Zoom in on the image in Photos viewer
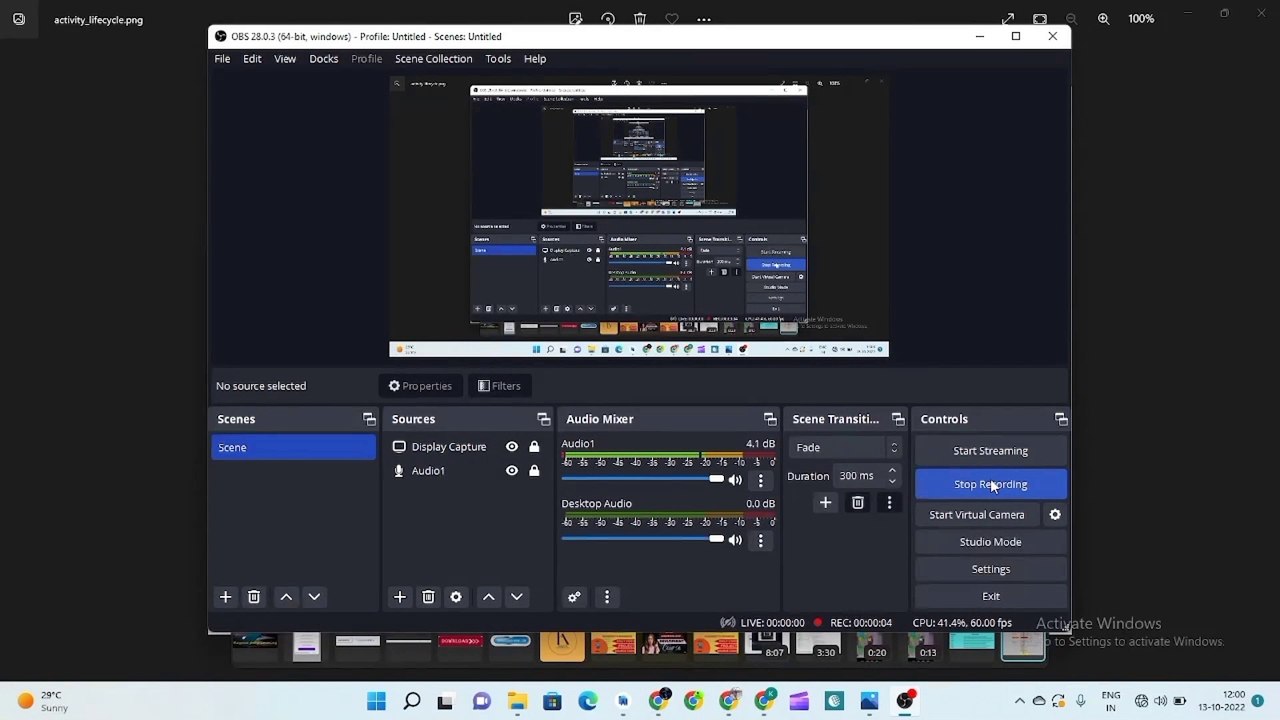Screen dimensions: 1280x720 pyautogui.click(x=1104, y=19)
